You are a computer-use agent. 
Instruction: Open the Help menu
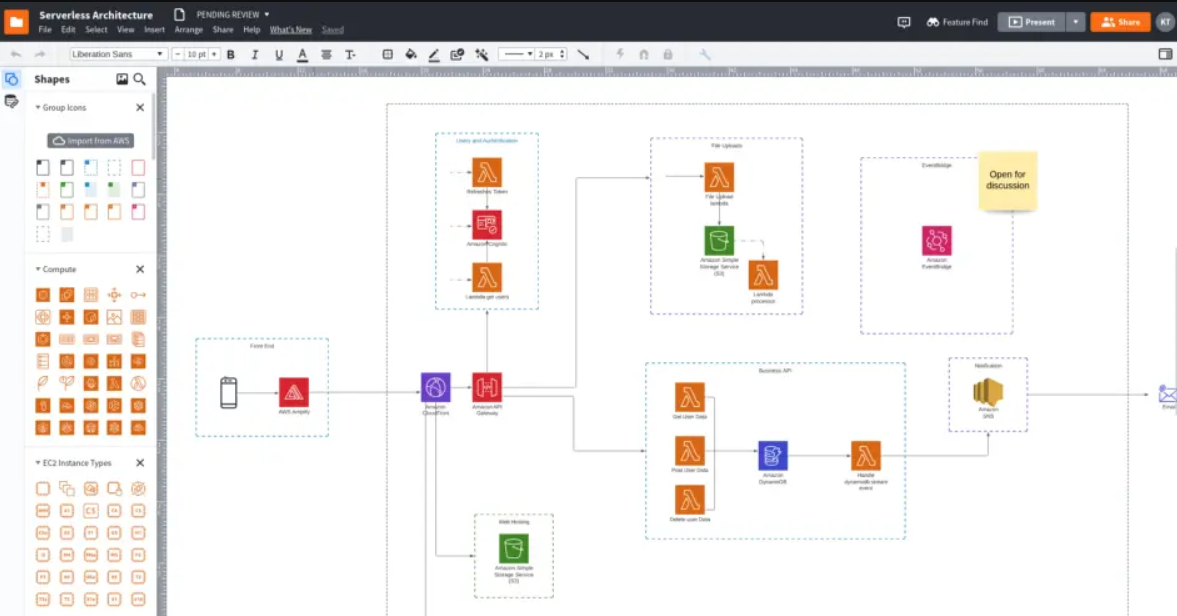251,30
